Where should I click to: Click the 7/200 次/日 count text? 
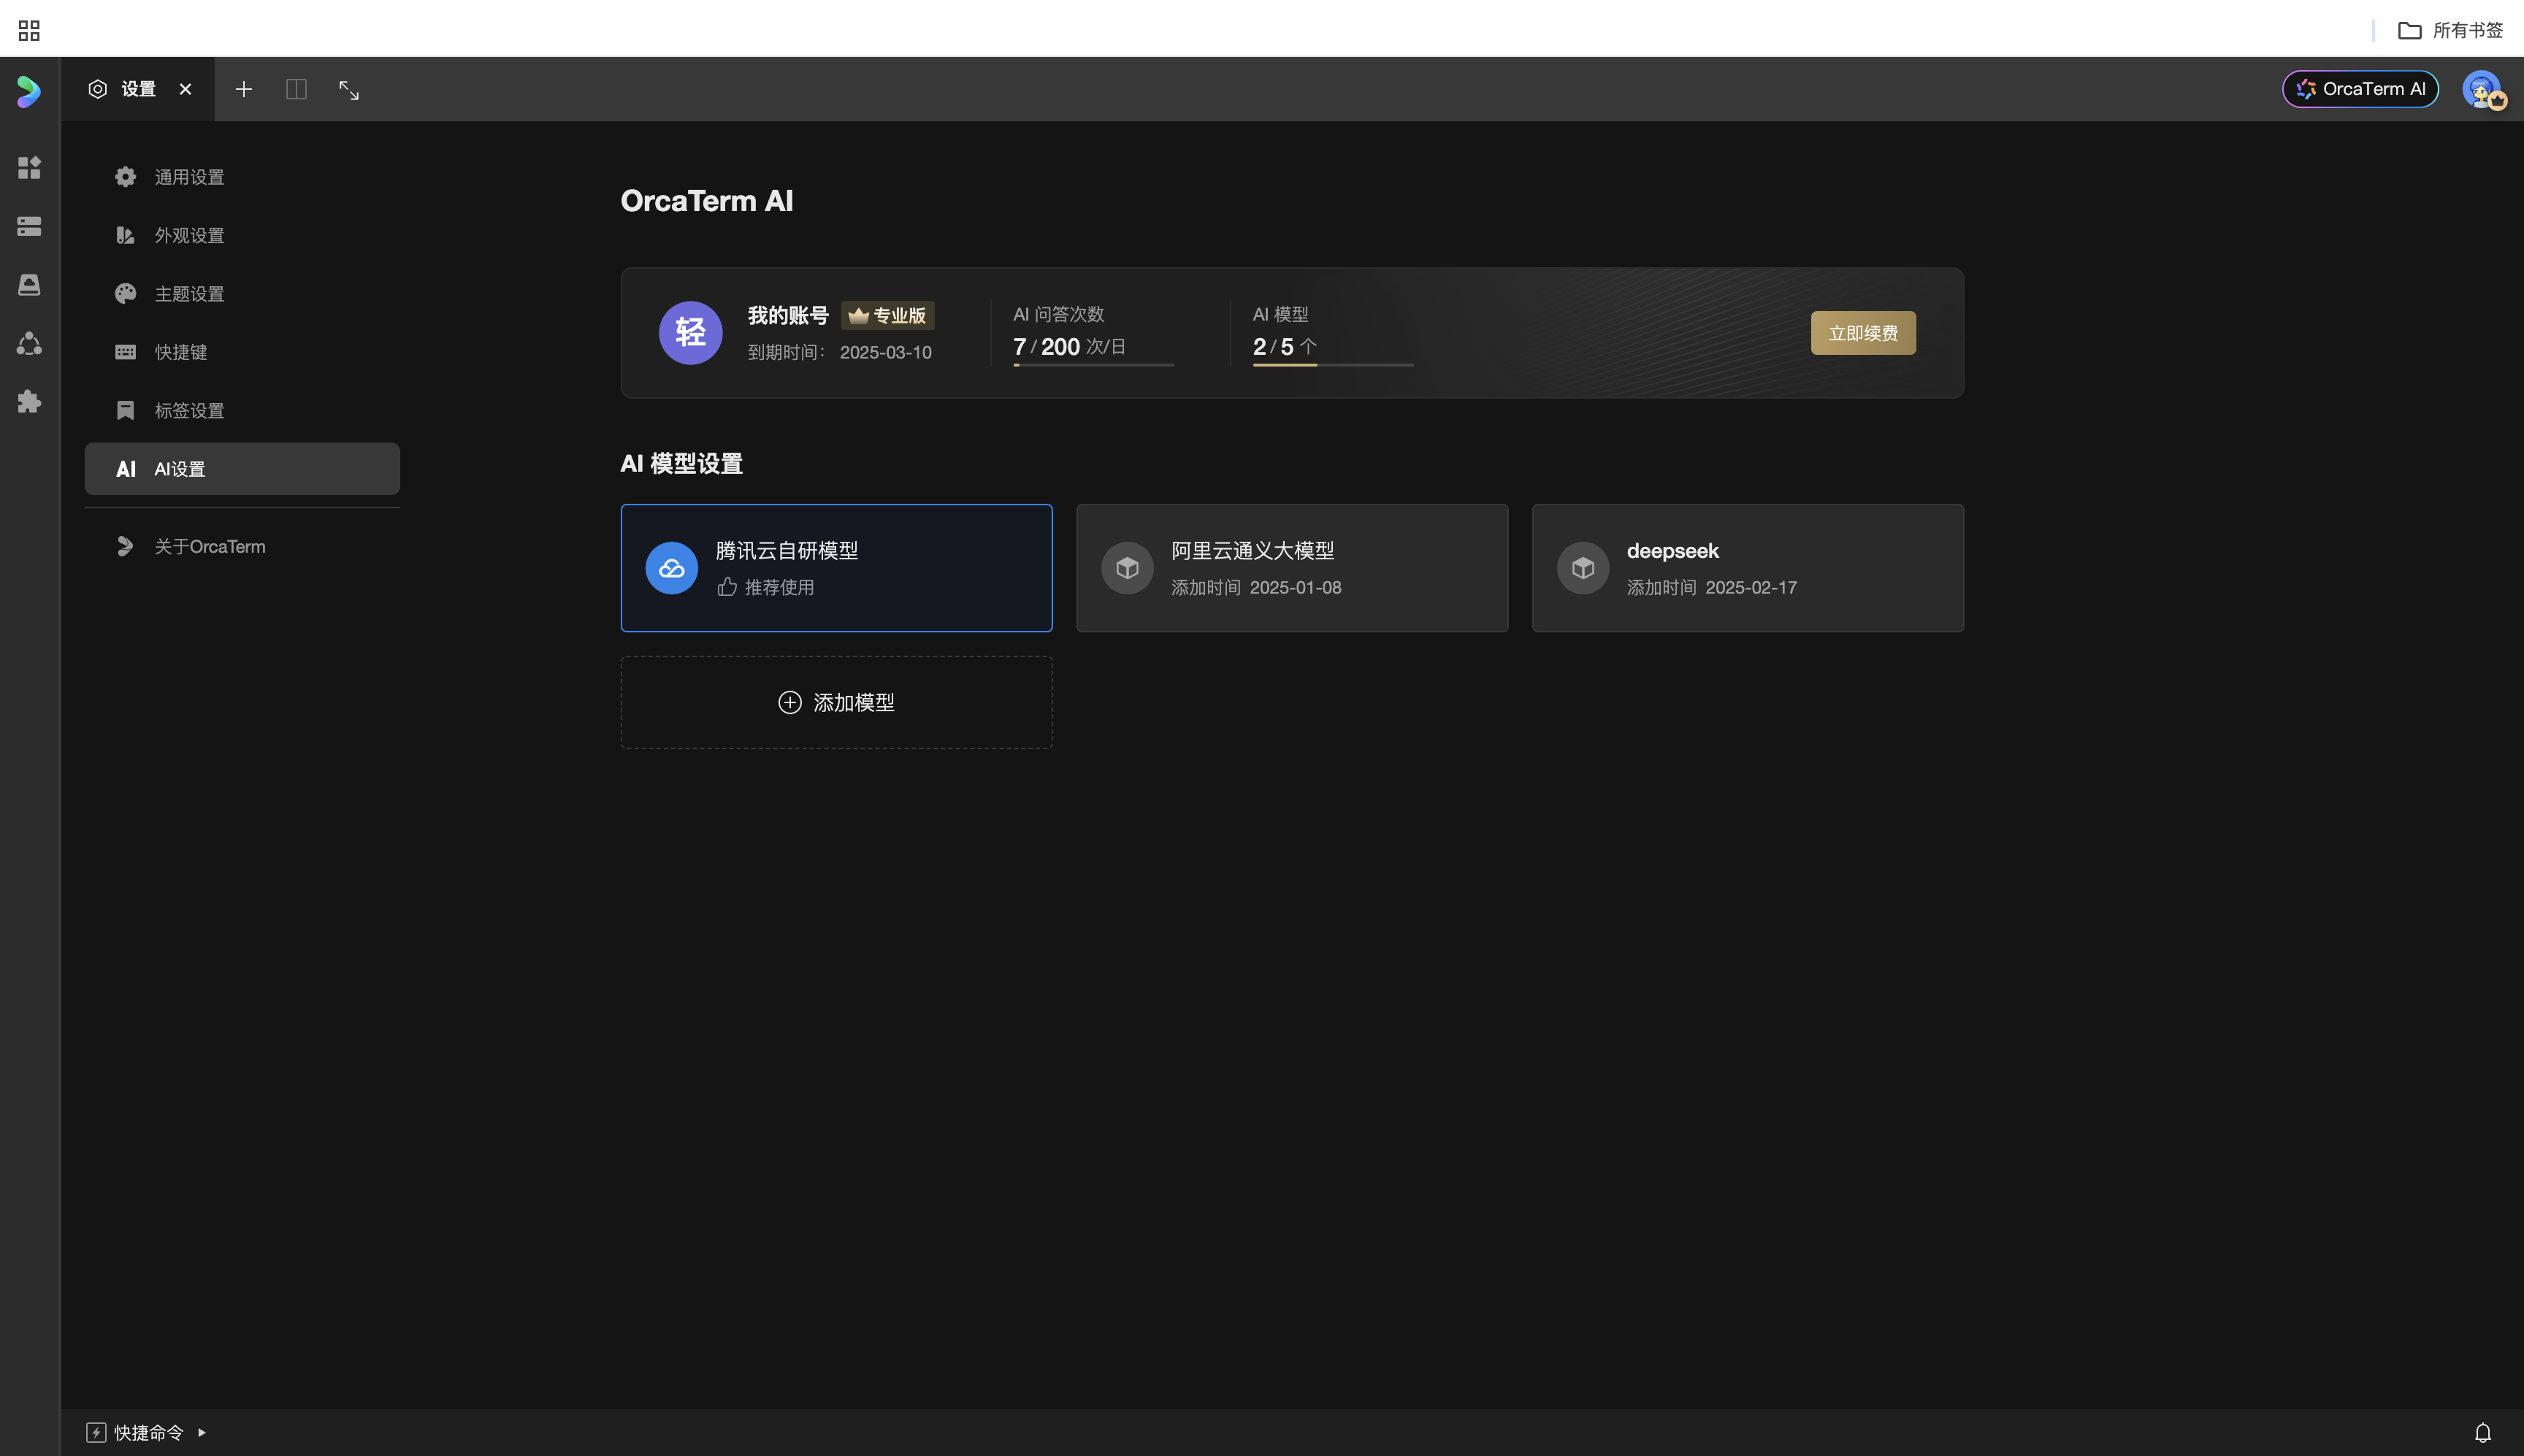pos(1069,346)
